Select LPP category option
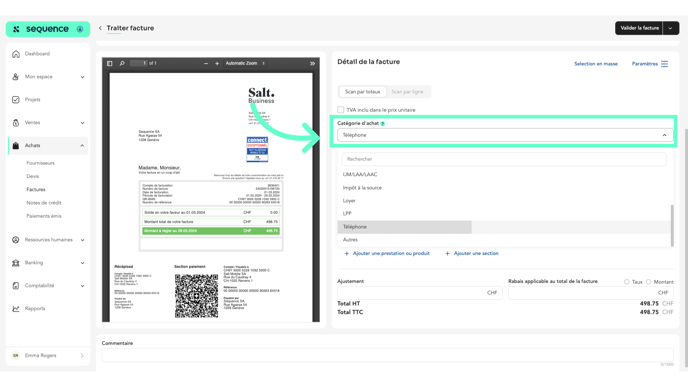Viewport: 688px width, 387px height. [x=504, y=214]
